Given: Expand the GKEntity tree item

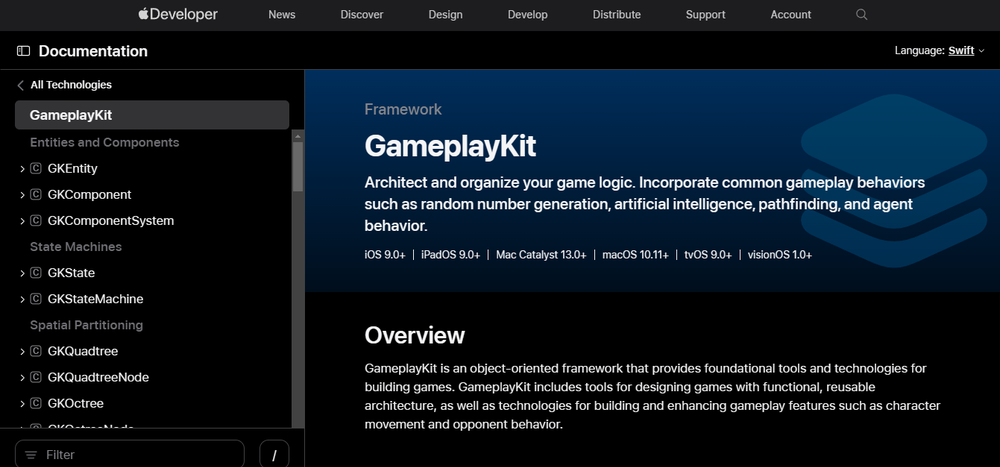Looking at the screenshot, I should [22, 168].
